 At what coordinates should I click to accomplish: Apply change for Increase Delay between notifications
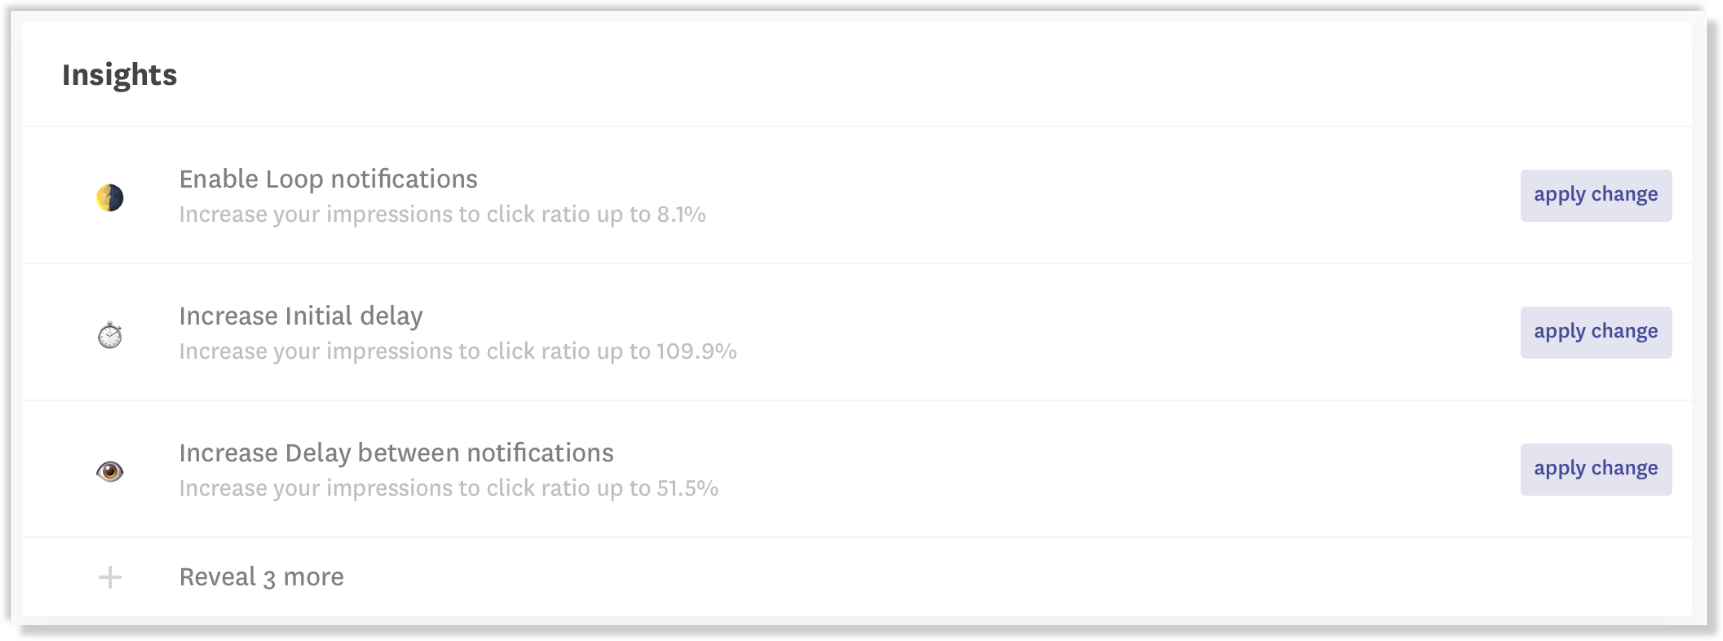click(x=1595, y=468)
